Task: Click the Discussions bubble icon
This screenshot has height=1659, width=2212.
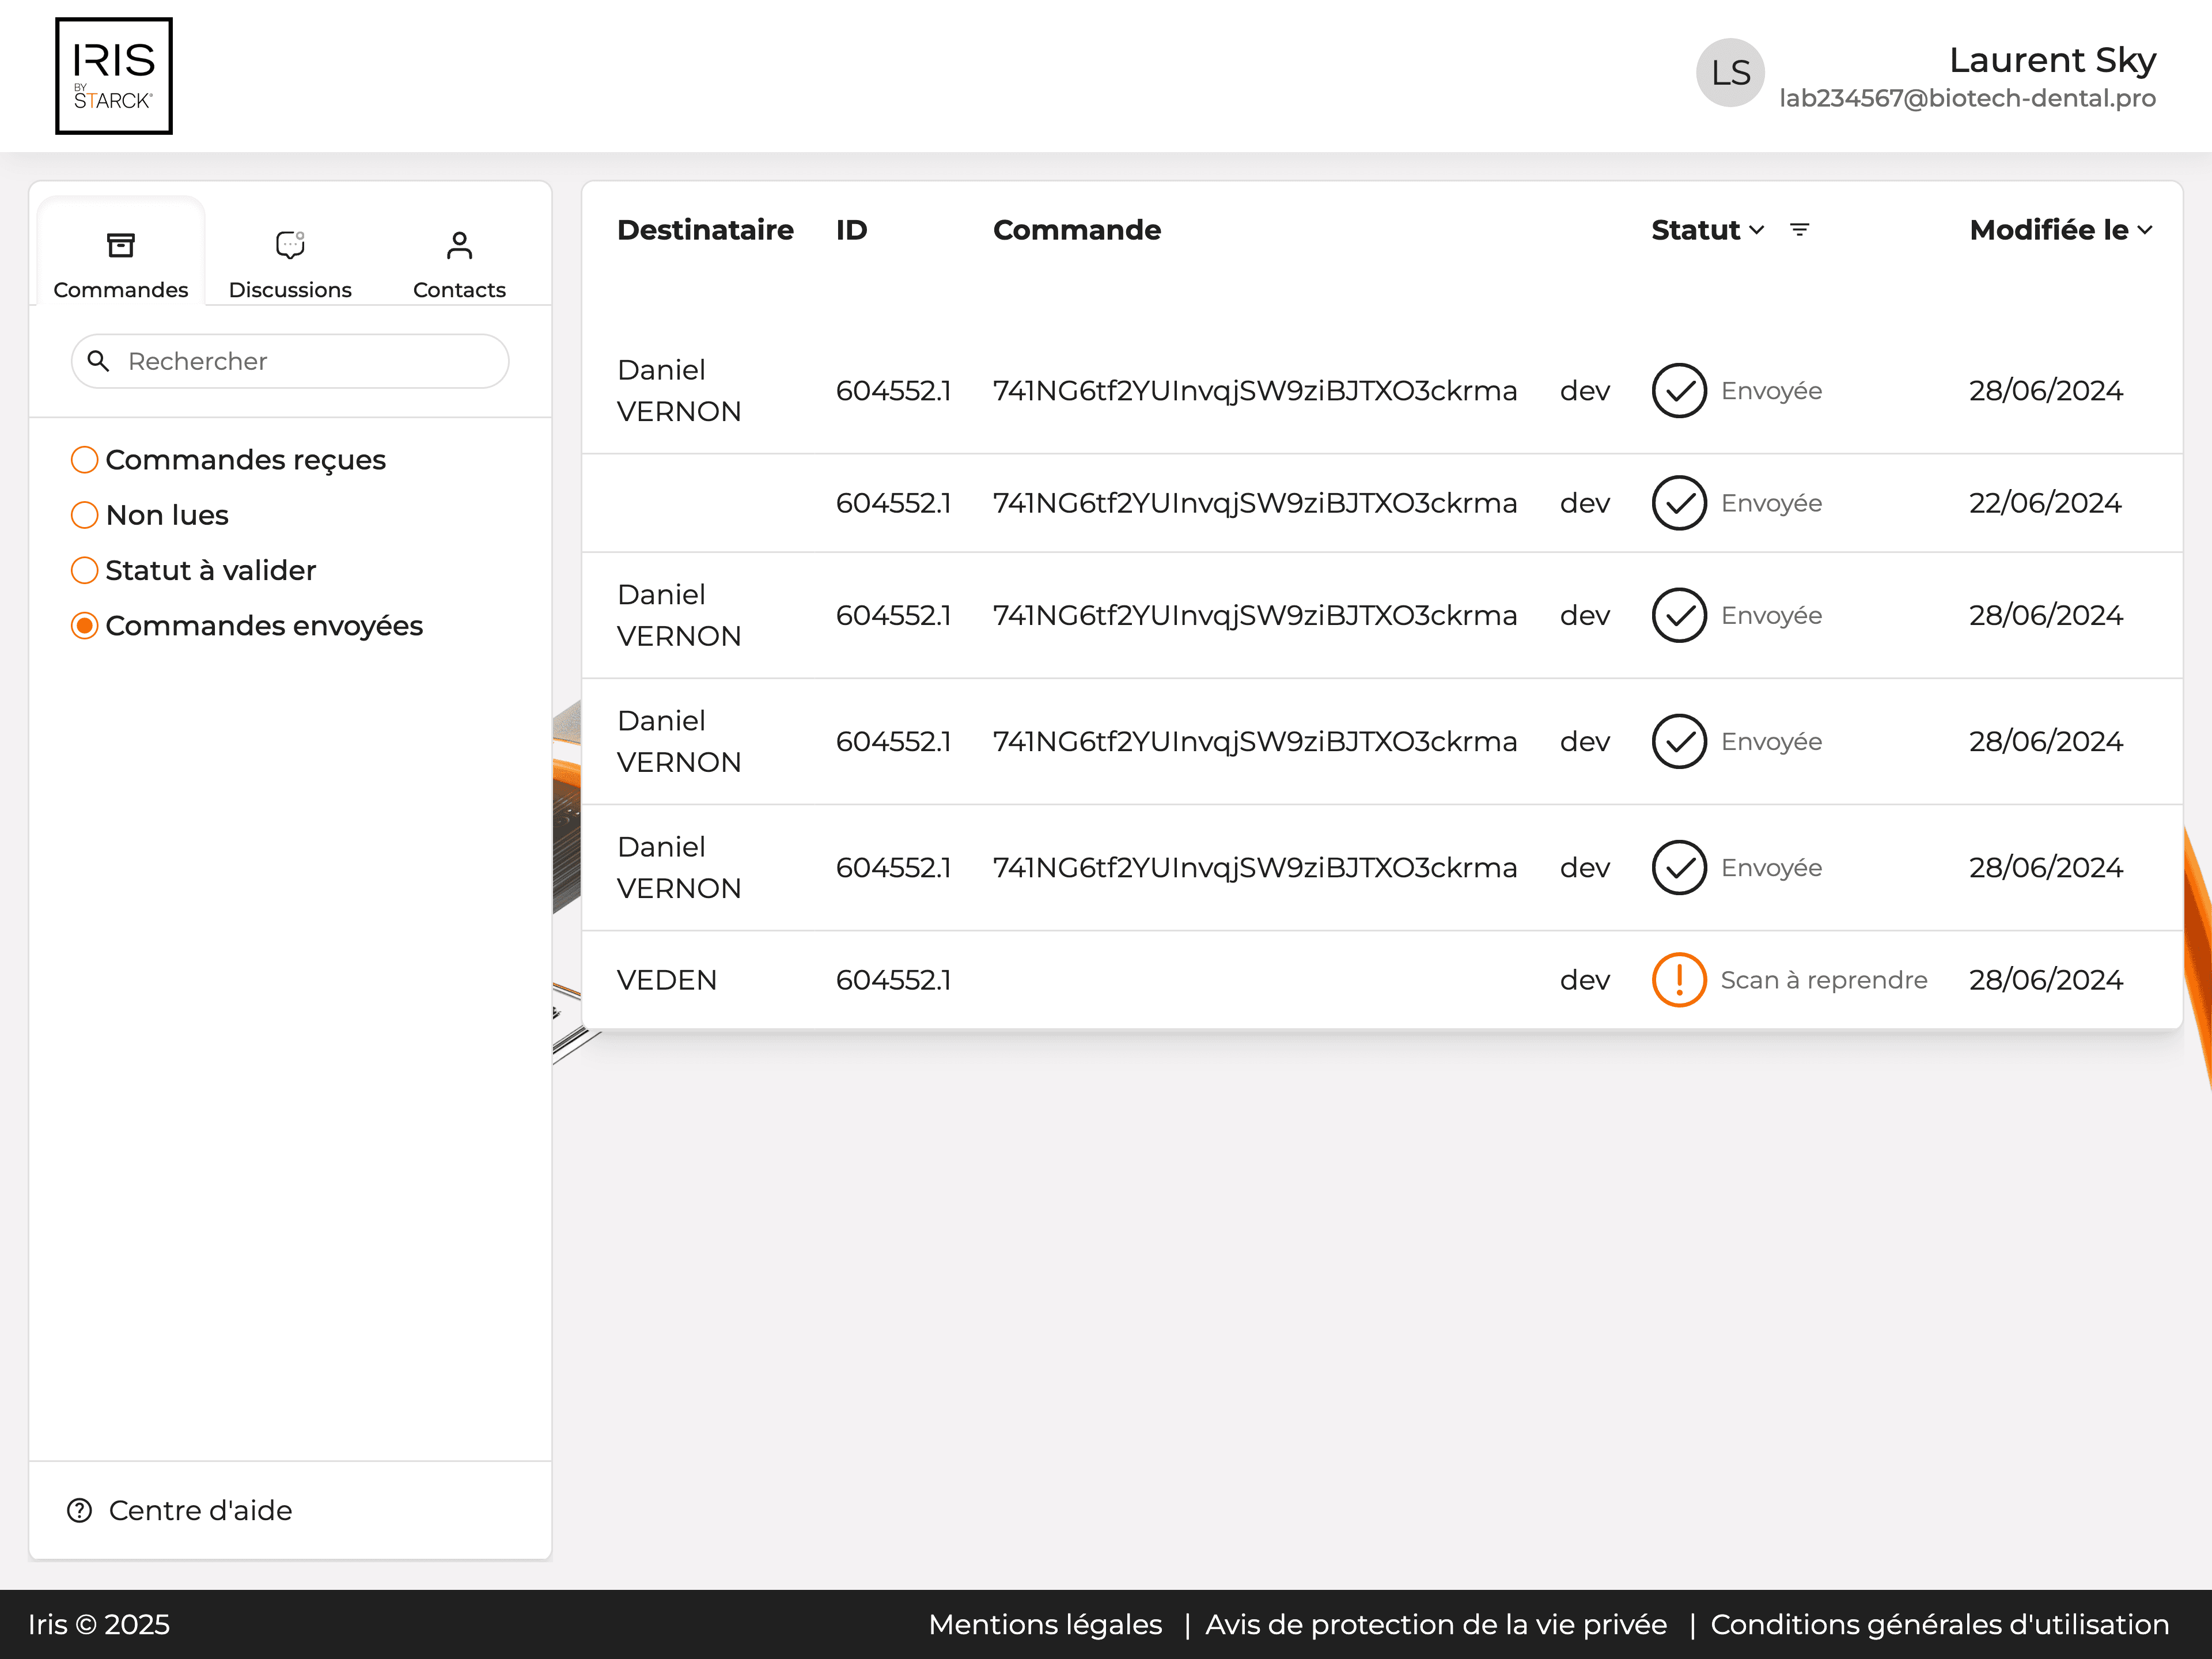Action: 289,243
